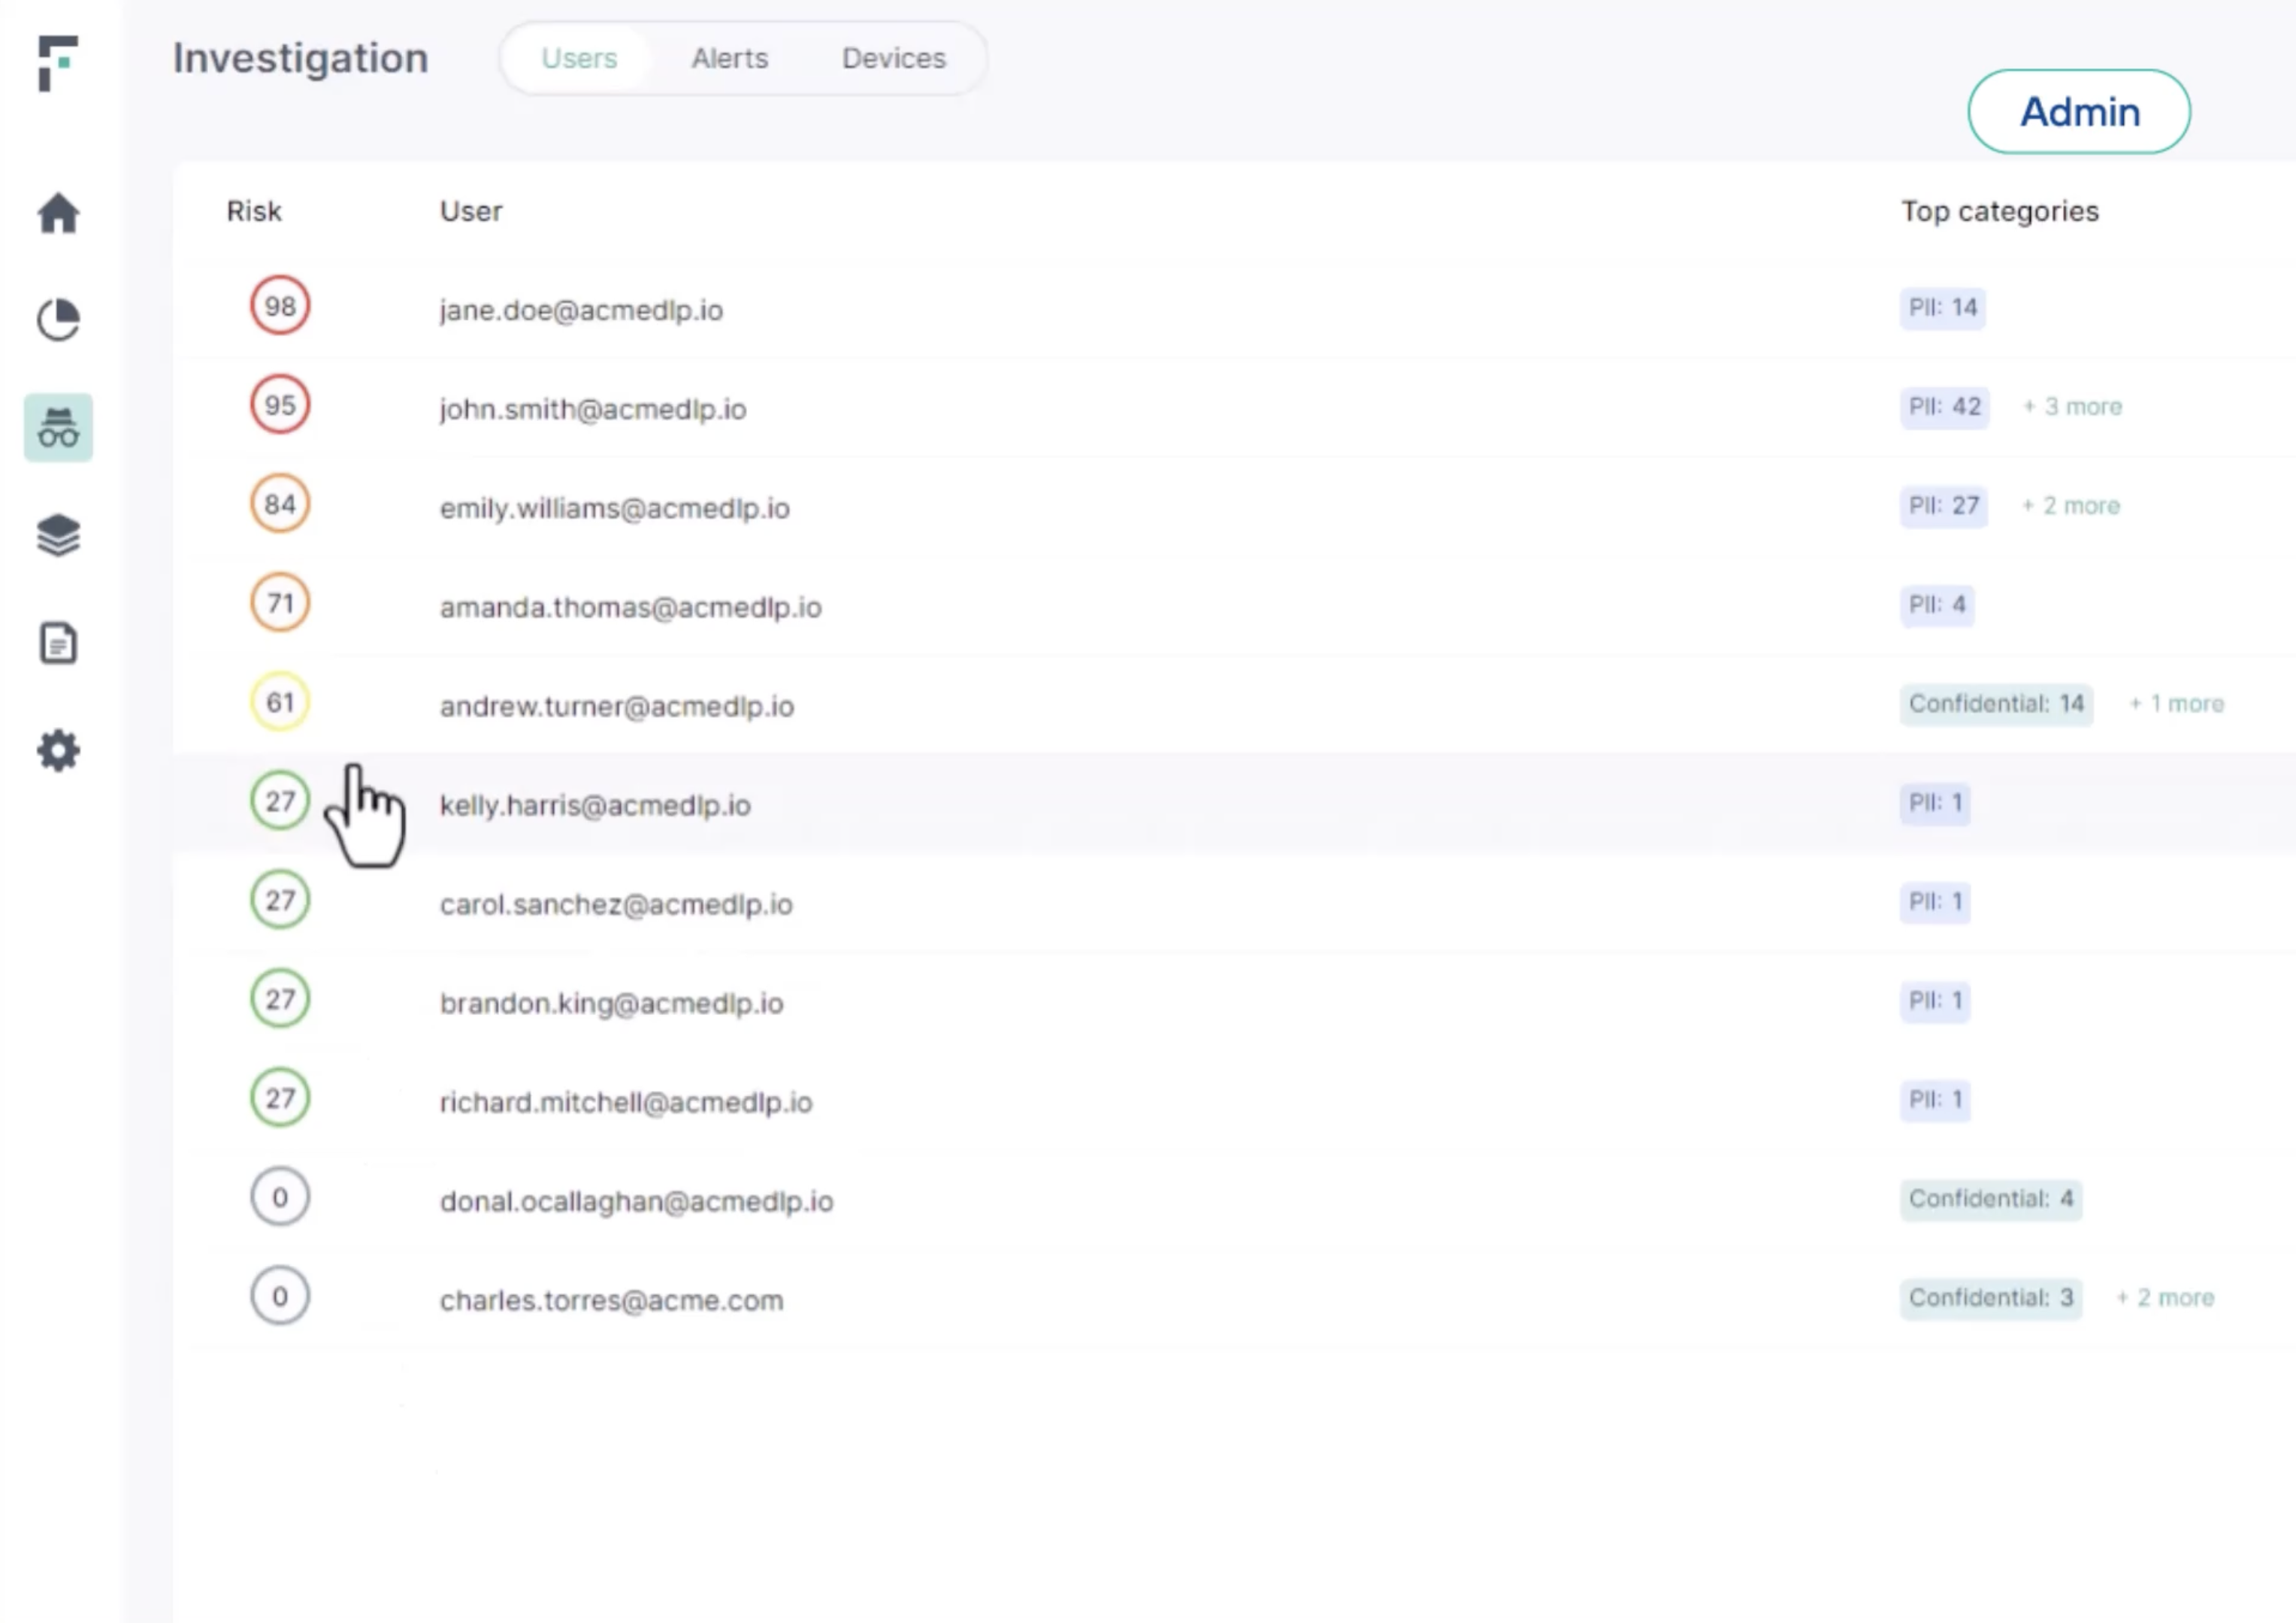This screenshot has height=1623, width=2296.
Task: Open the document reports sidebar icon
Action: click(58, 643)
